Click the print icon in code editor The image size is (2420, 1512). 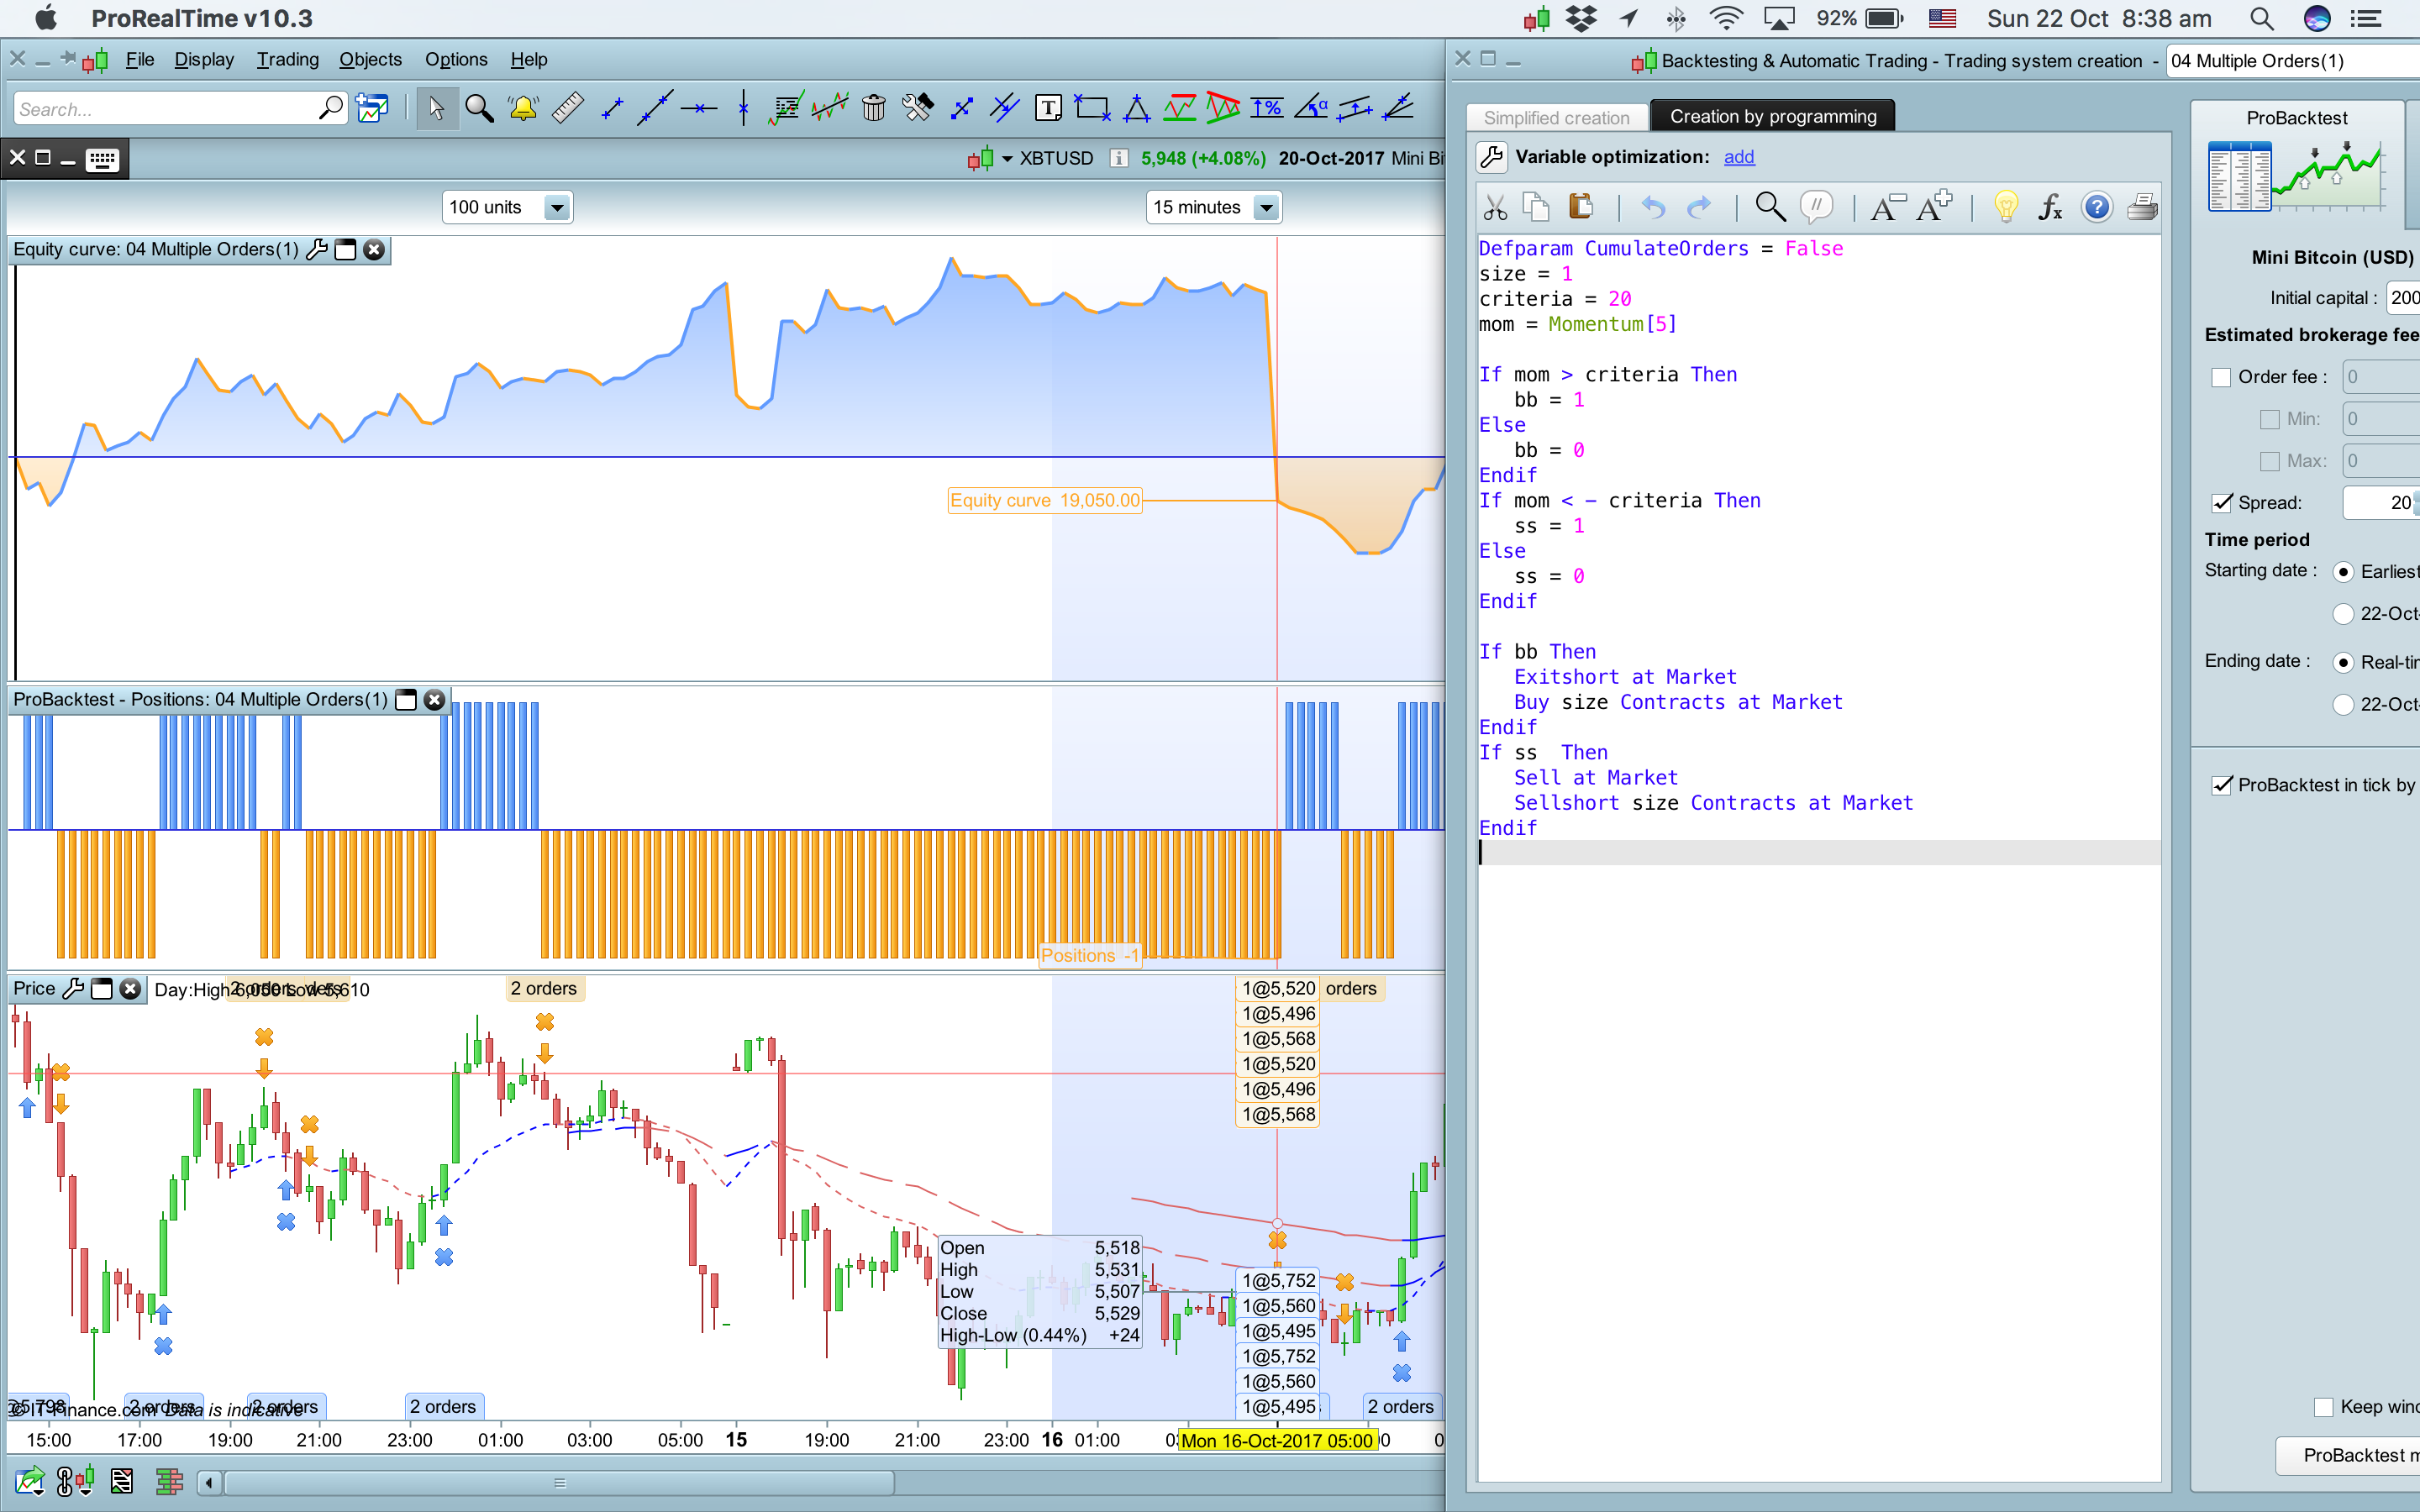point(2141,207)
